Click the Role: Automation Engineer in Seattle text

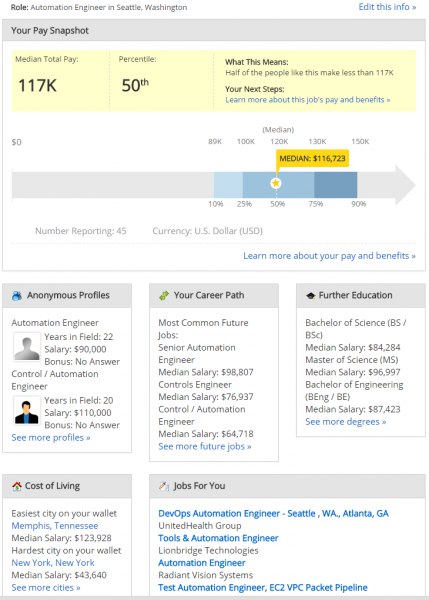(99, 7)
